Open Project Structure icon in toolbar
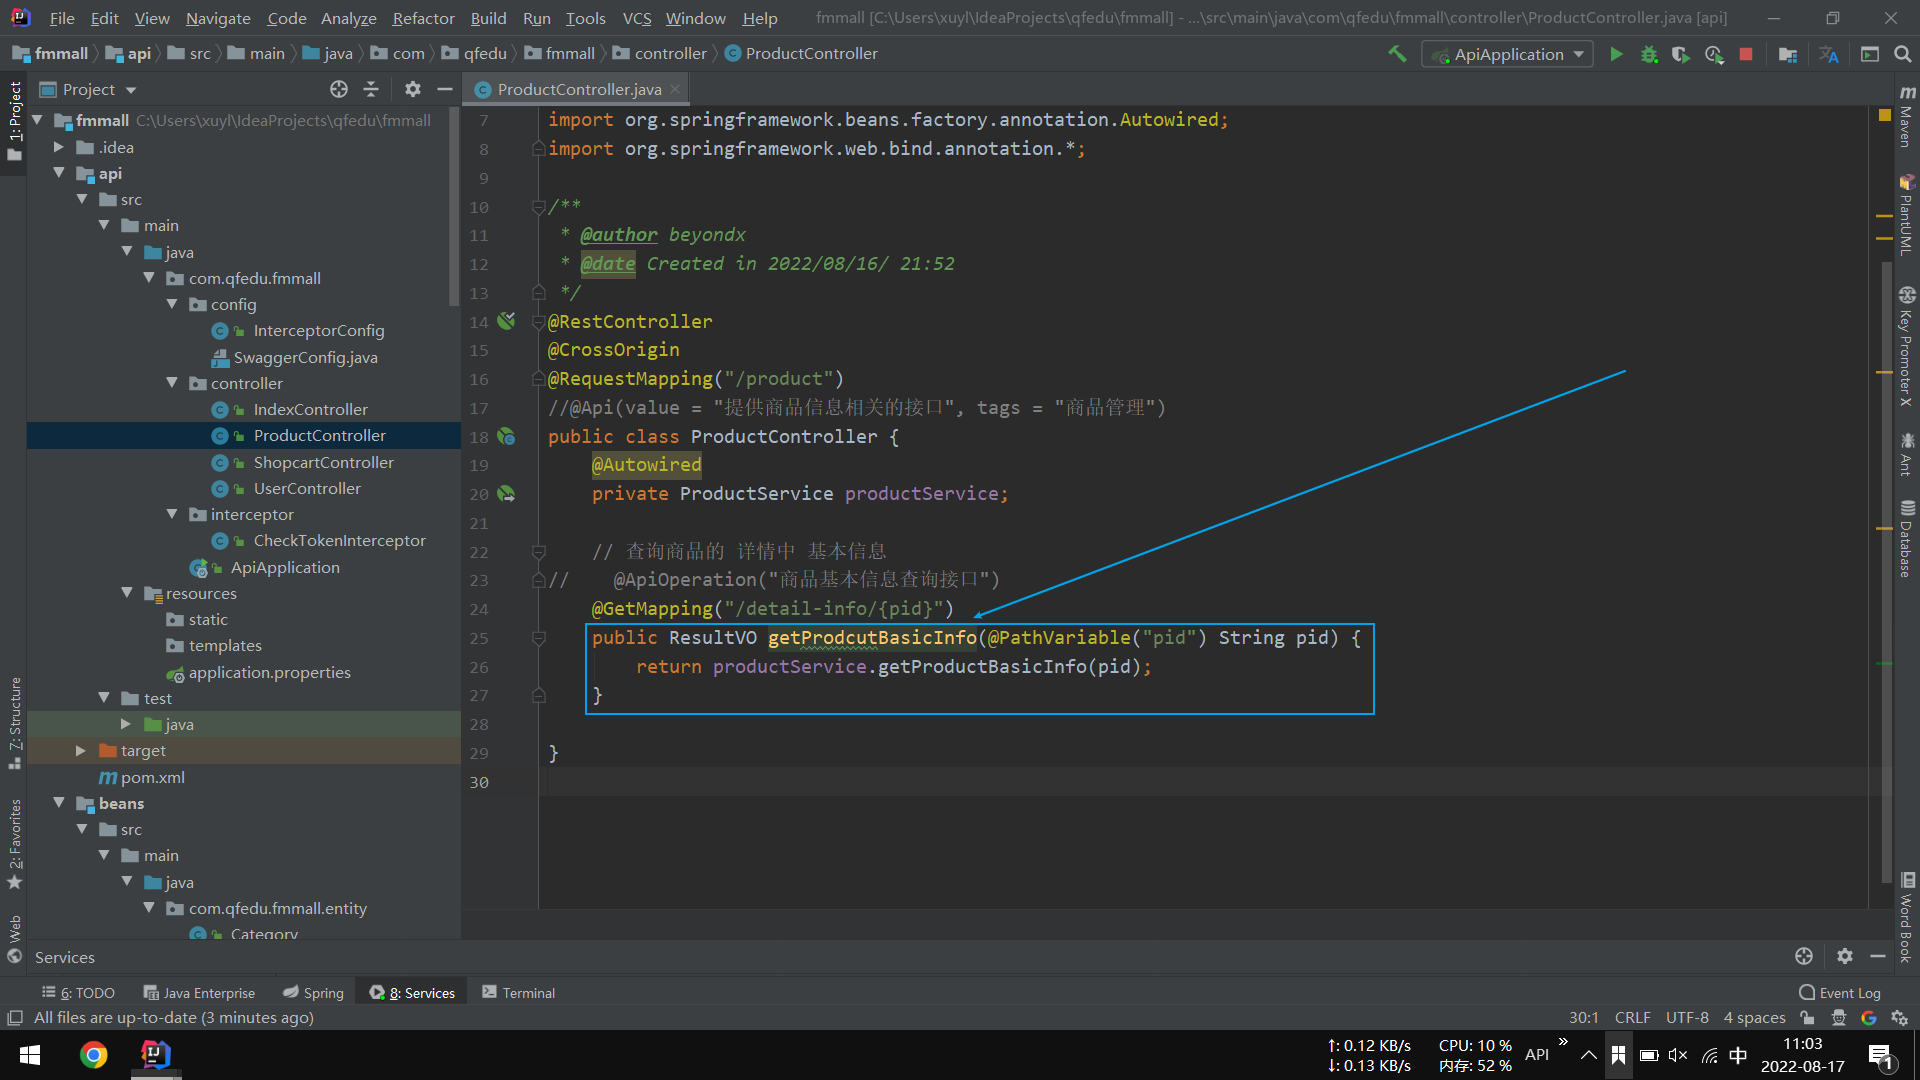This screenshot has height=1080, width=1920. pos(1788,54)
